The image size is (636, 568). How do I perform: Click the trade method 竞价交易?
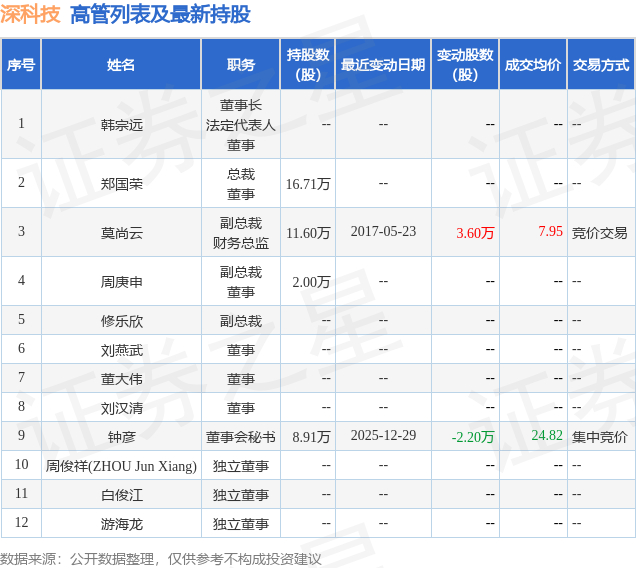pos(599,233)
